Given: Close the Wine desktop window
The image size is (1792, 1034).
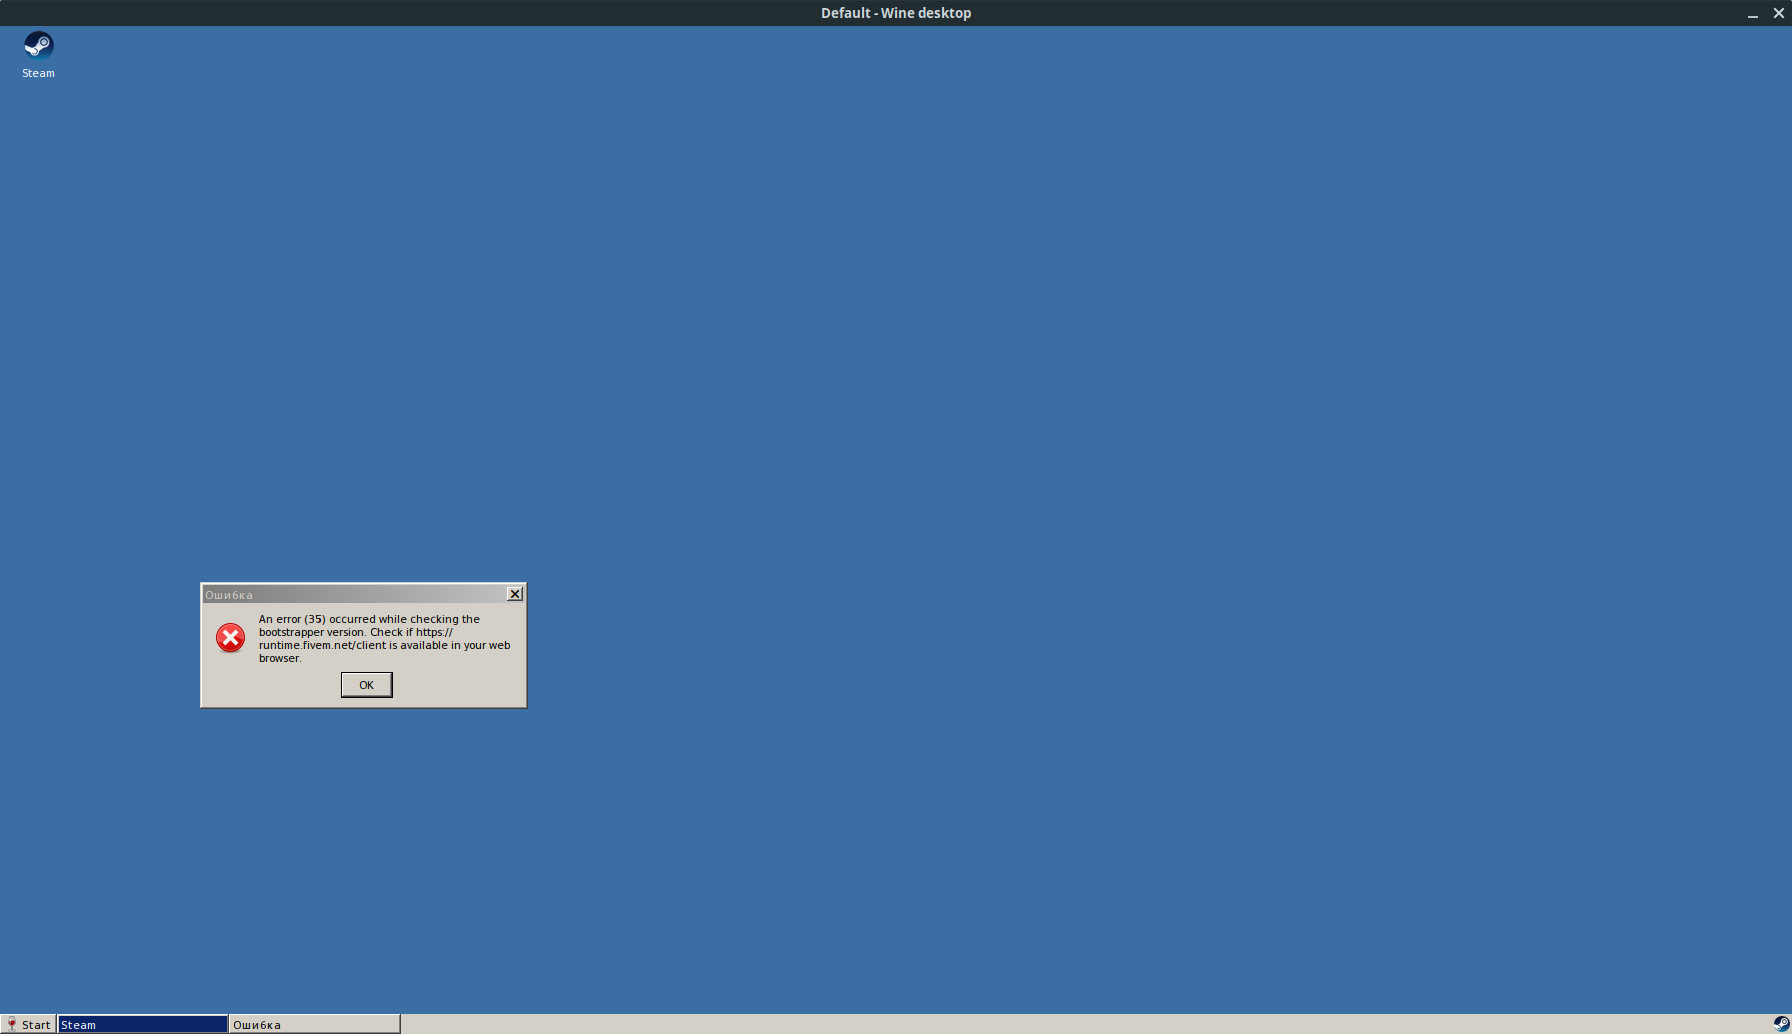Looking at the screenshot, I should point(1779,13).
